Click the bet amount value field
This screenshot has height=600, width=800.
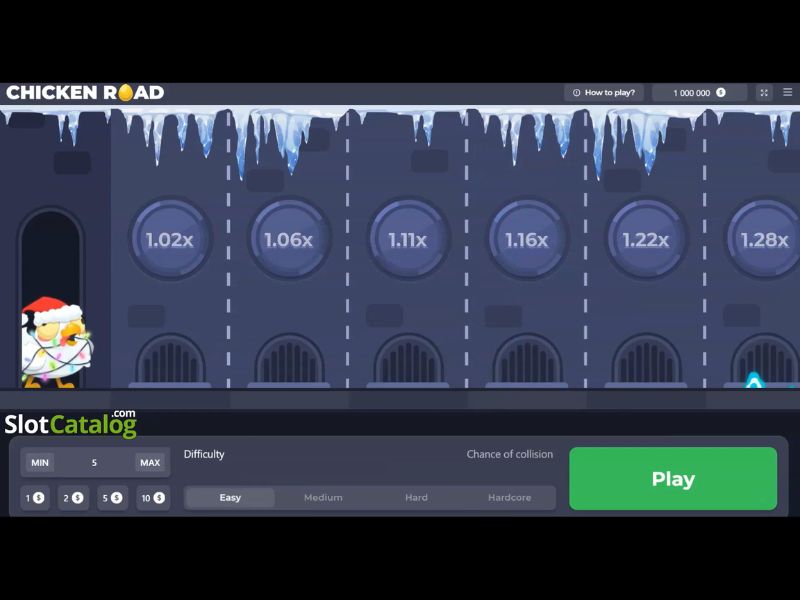point(93,462)
